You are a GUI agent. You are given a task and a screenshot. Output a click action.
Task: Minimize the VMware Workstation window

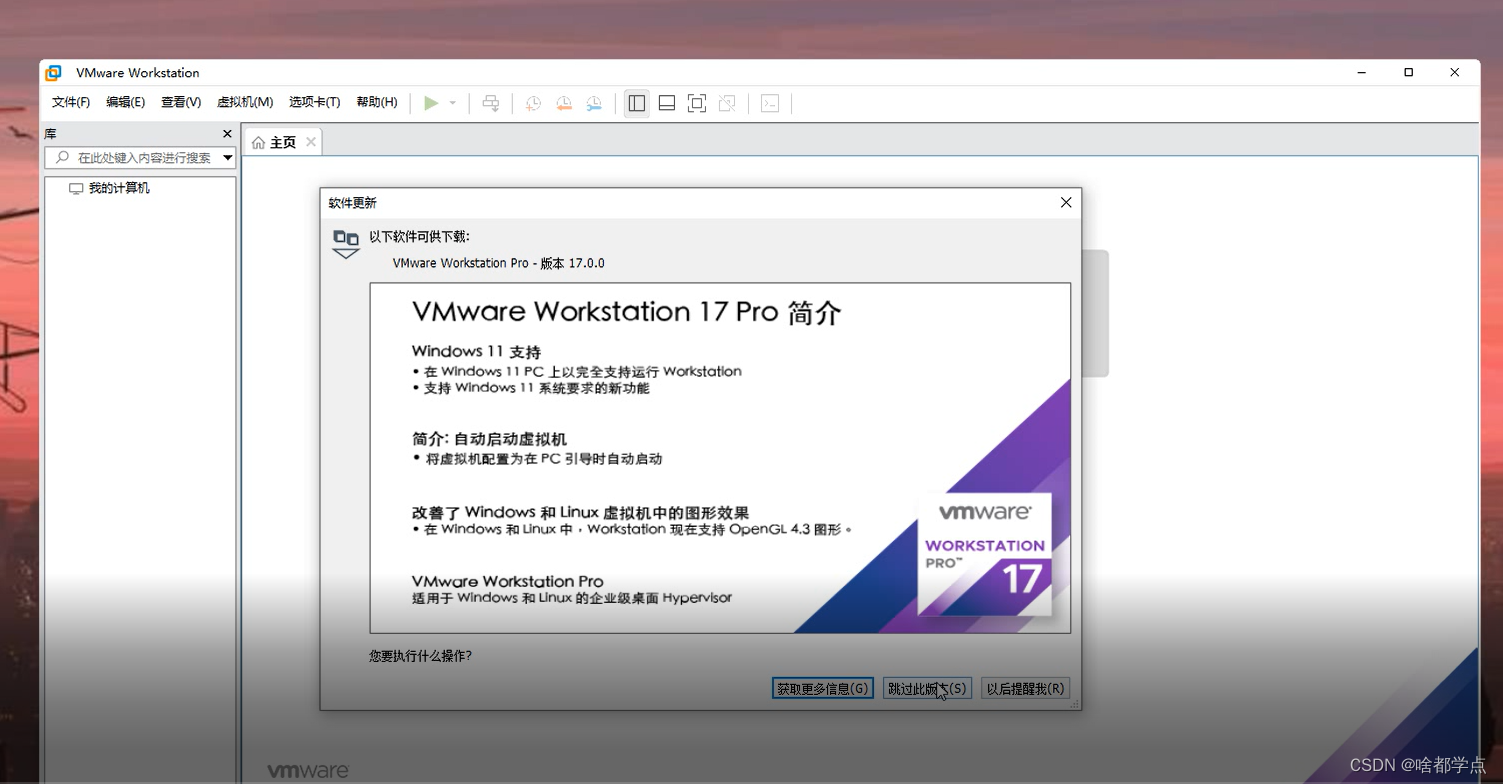[1362, 72]
